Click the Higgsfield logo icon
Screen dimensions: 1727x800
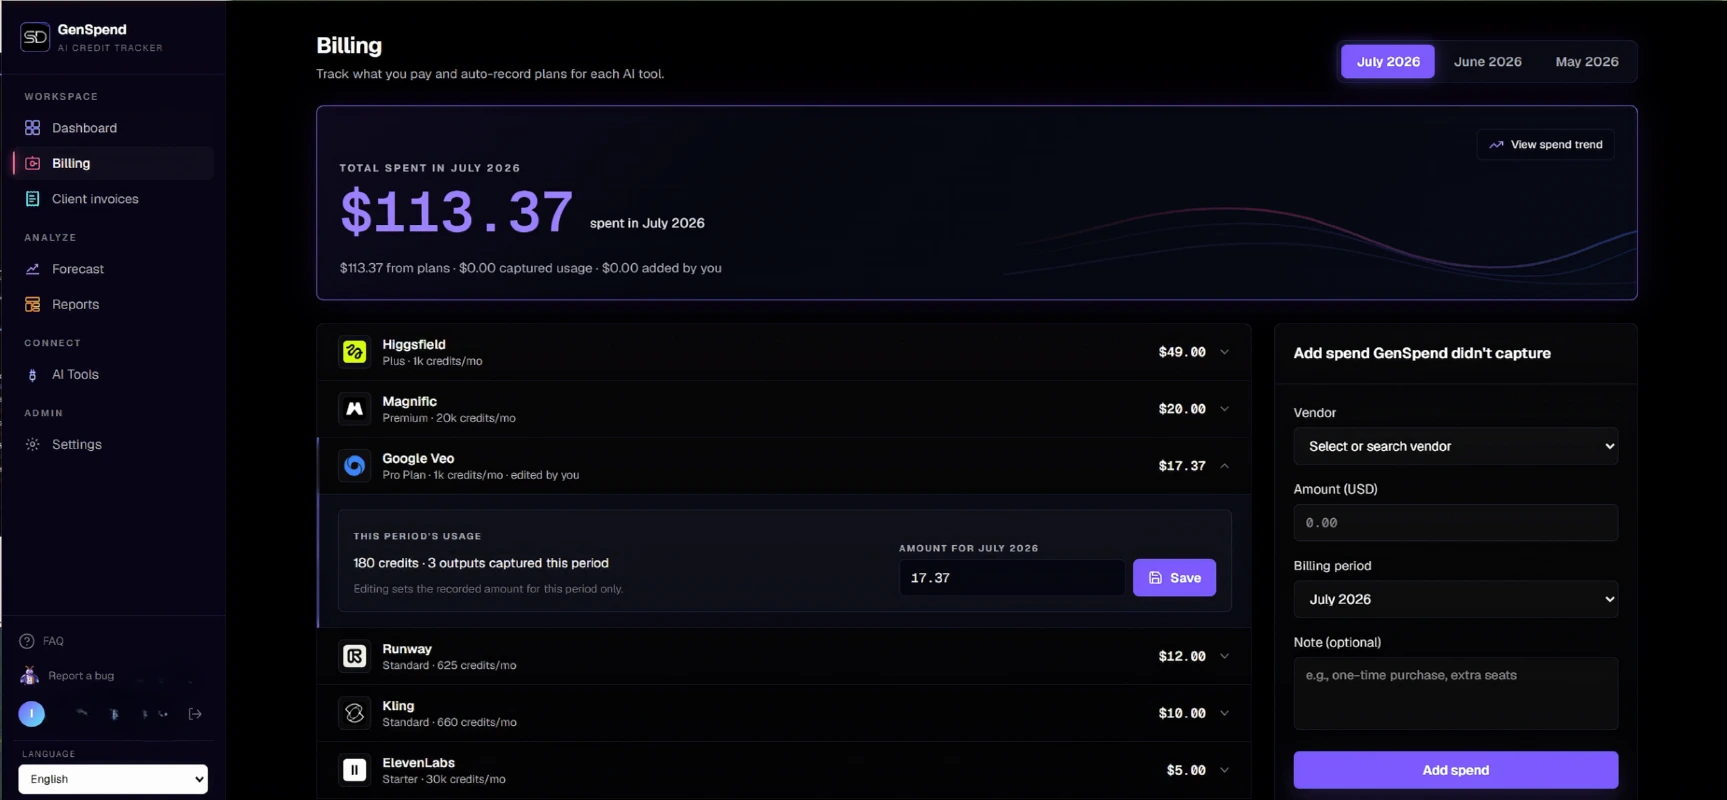pos(354,352)
